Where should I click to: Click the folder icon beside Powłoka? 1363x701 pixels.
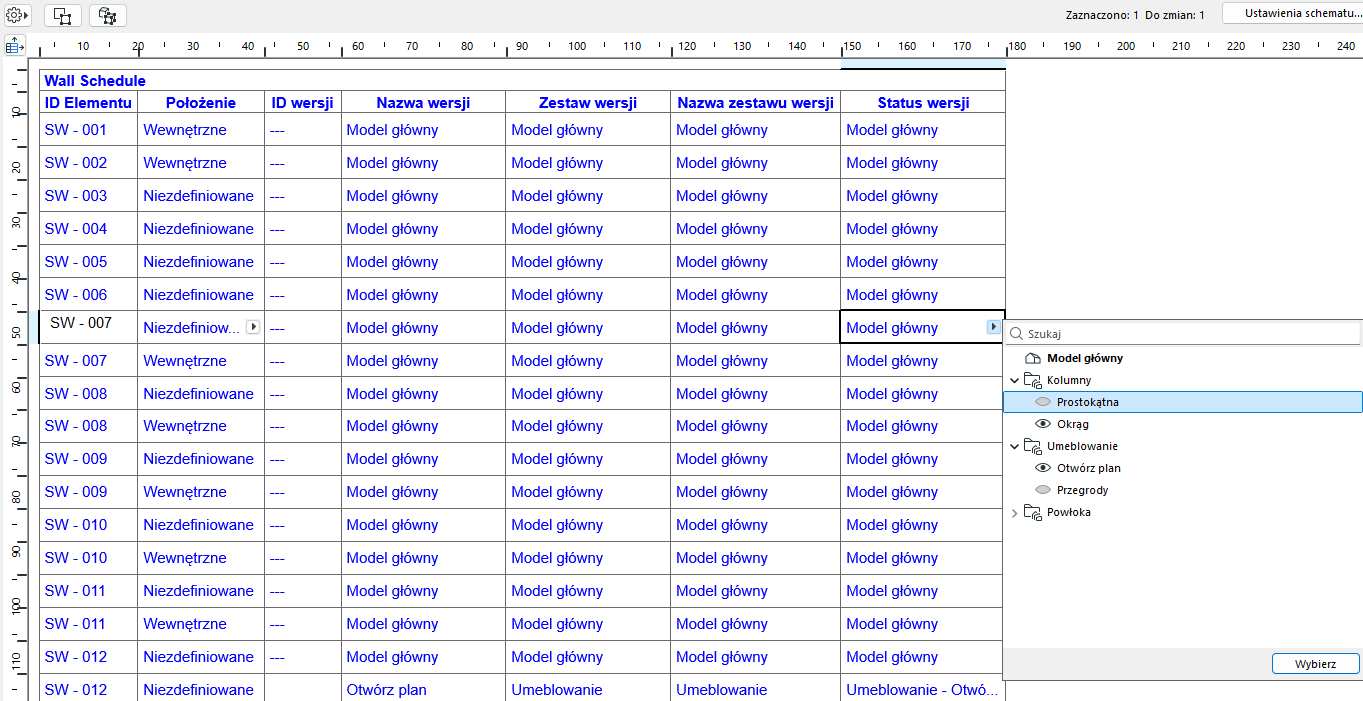point(1031,512)
